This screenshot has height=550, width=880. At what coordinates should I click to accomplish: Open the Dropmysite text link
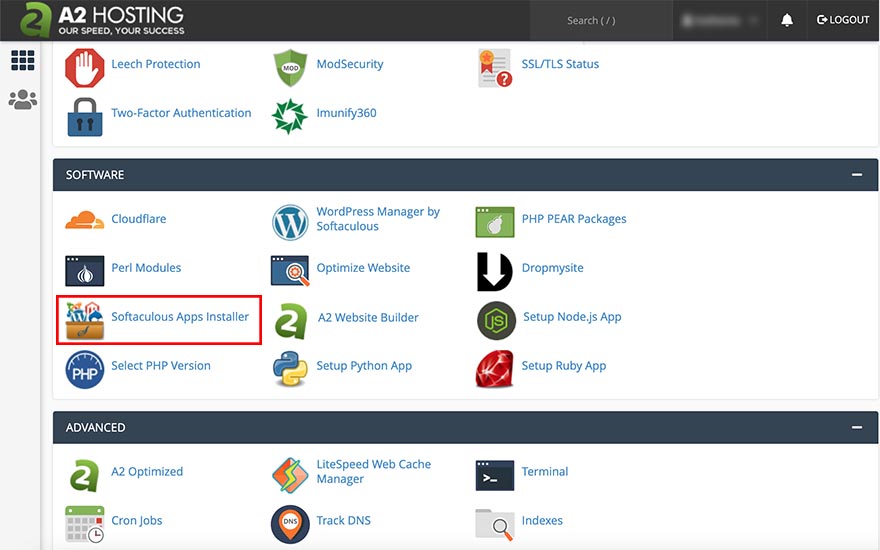point(552,268)
